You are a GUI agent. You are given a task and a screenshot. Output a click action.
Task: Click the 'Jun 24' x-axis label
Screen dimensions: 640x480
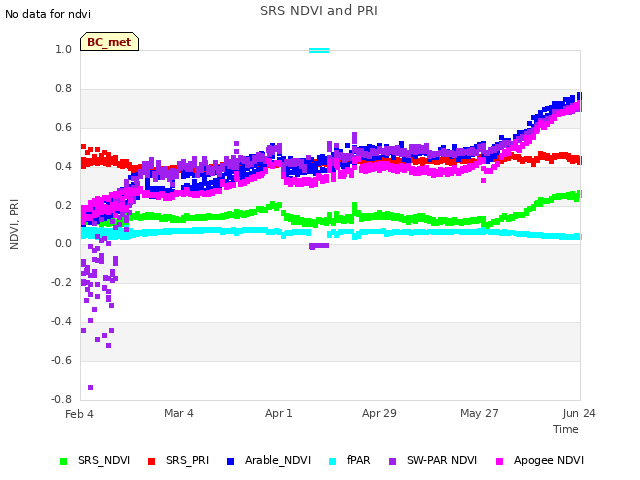point(579,413)
